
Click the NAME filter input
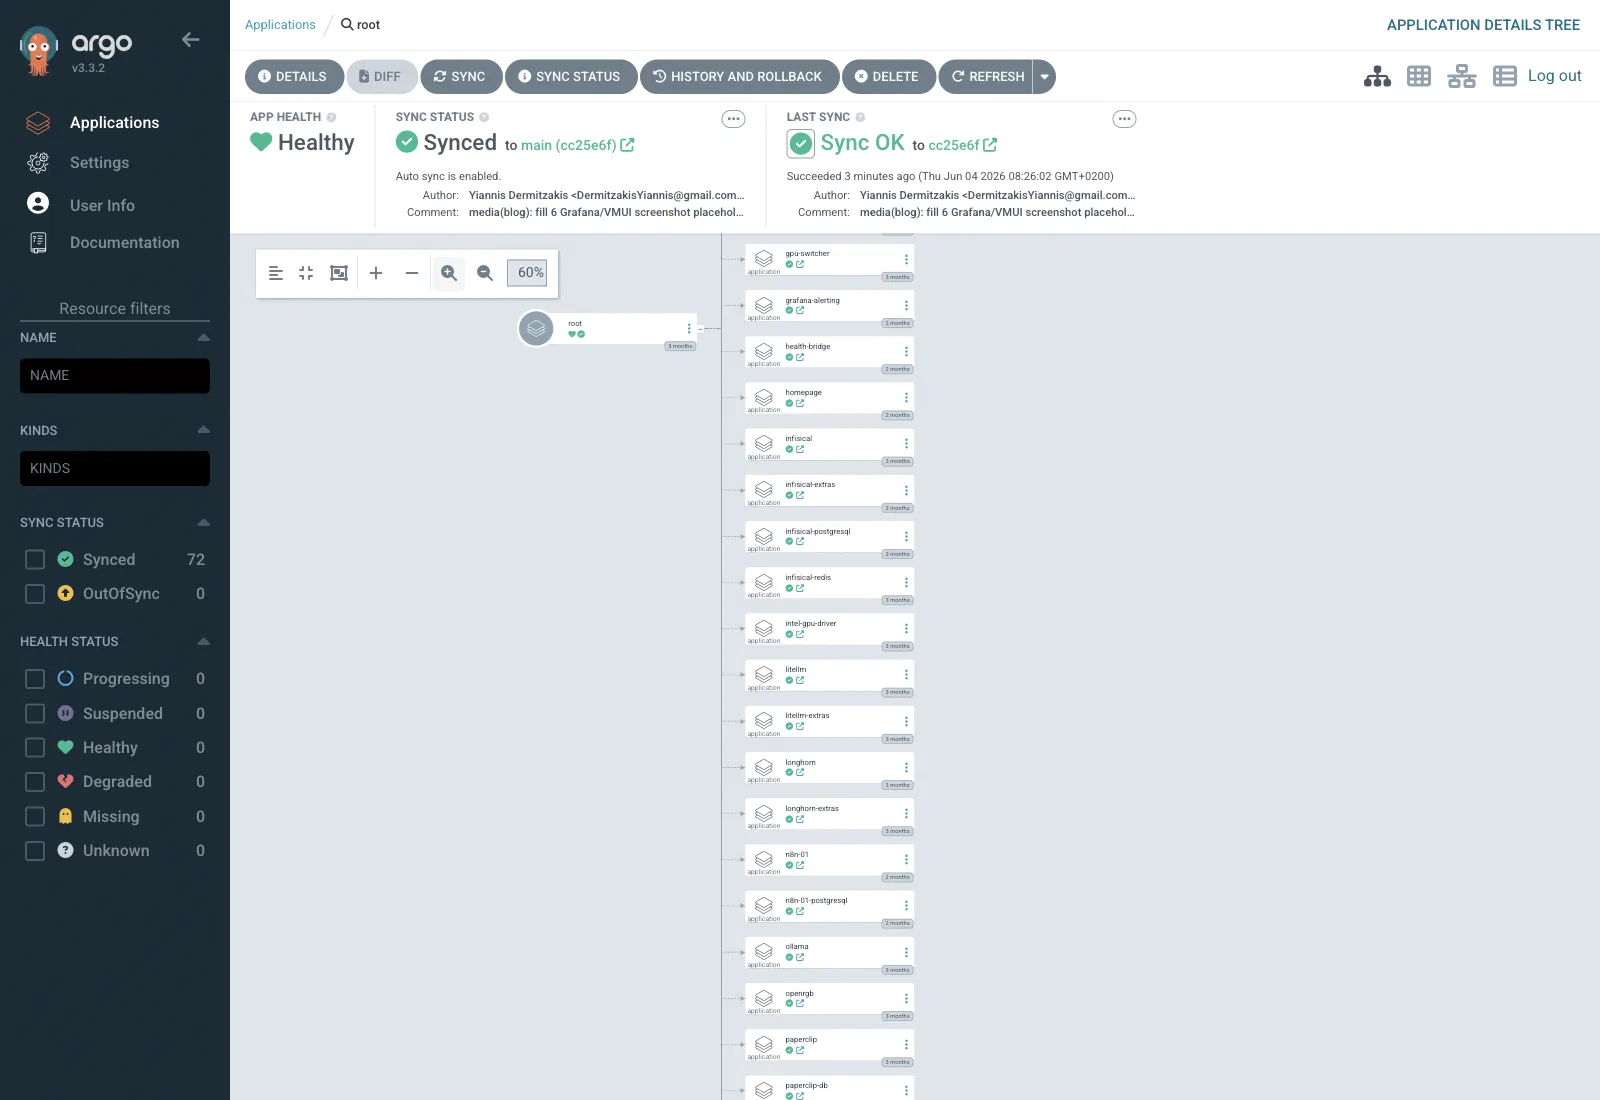point(115,376)
